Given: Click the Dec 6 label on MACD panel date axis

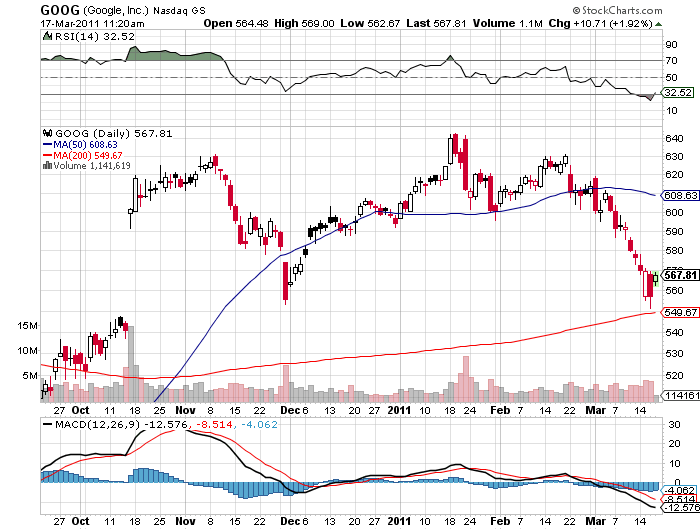Looking at the screenshot, I should click(295, 521).
